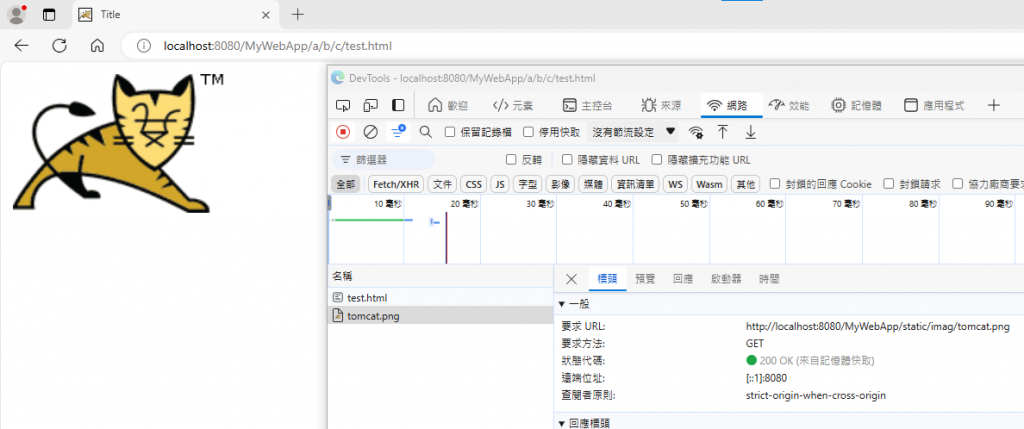Filter by 影像 image requests
The width and height of the screenshot is (1024, 429).
pos(560,184)
